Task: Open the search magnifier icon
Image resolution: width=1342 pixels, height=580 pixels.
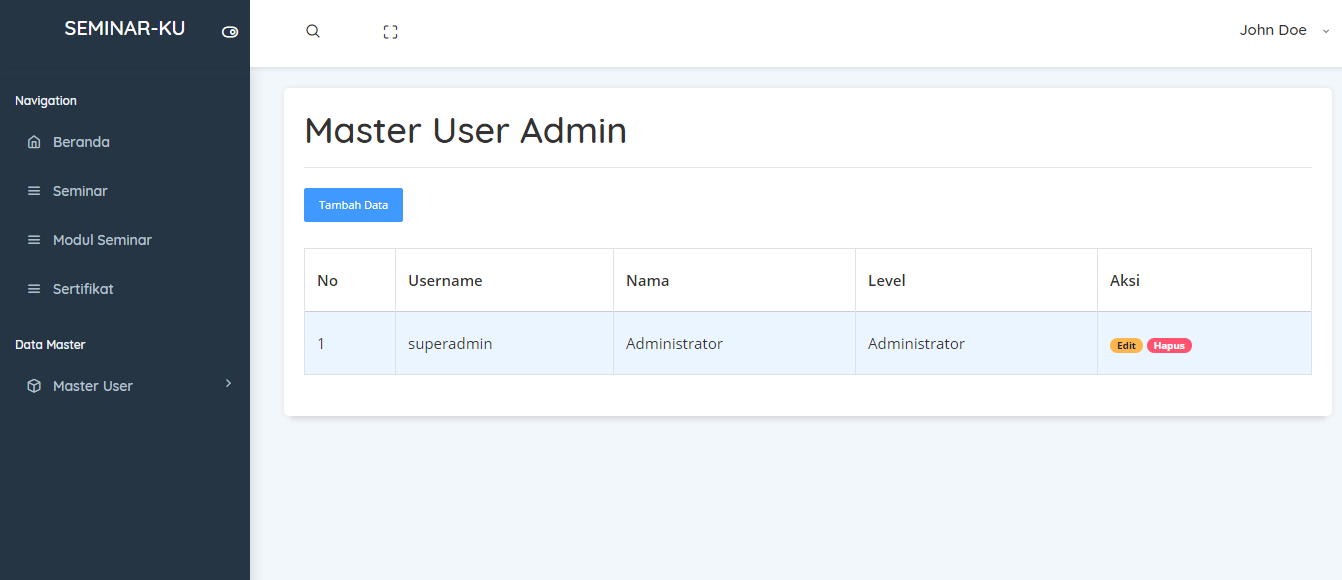Action: point(312,31)
